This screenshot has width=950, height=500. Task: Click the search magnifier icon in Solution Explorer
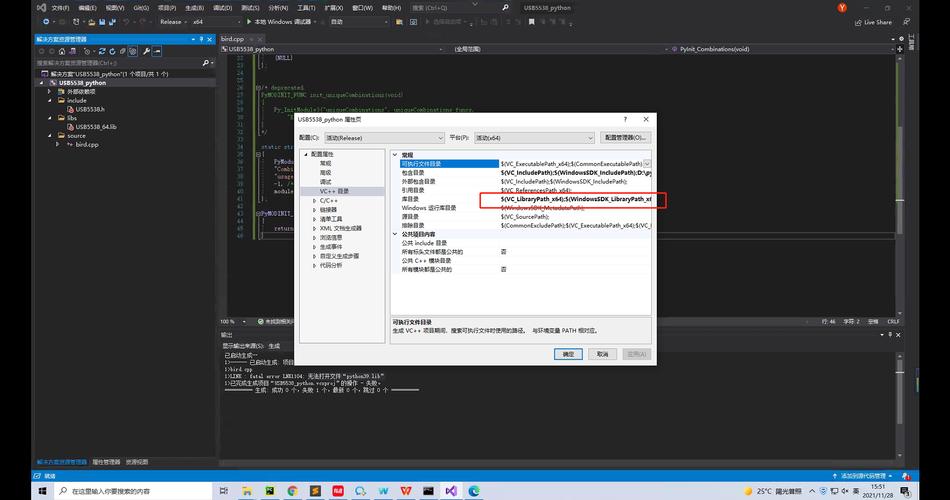click(x=205, y=62)
